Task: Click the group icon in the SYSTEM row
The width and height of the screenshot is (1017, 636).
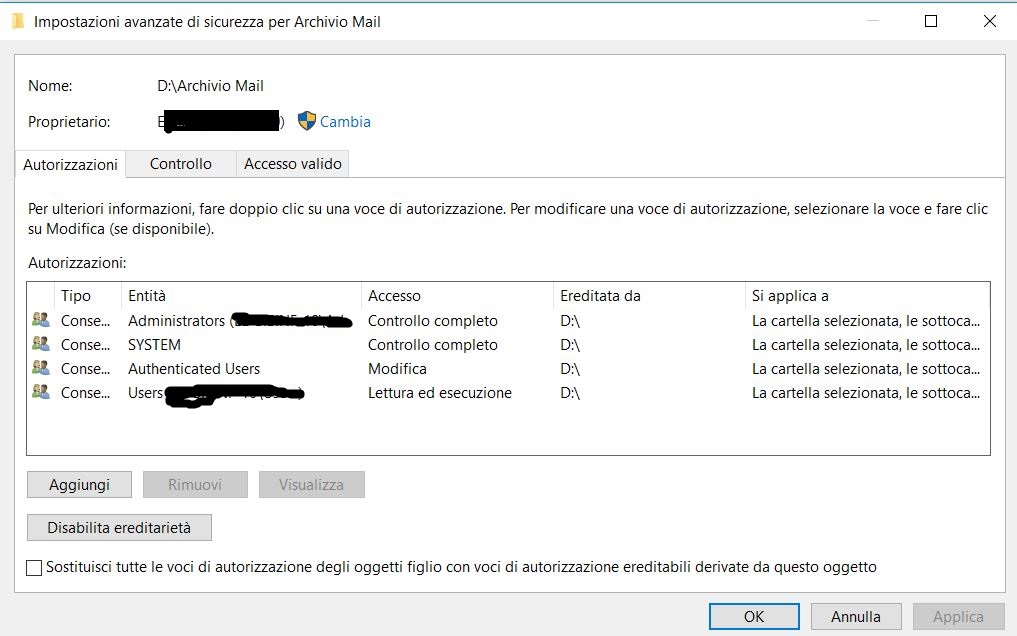Action: pos(41,344)
